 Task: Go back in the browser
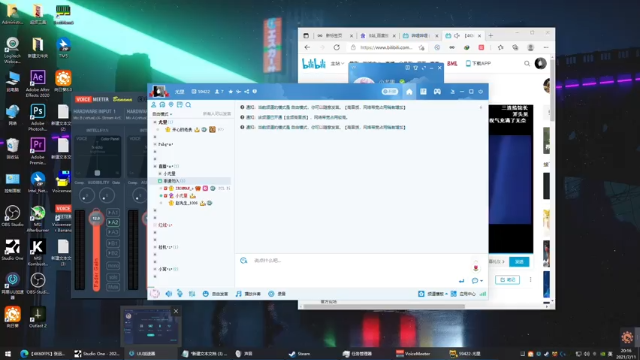point(307,47)
